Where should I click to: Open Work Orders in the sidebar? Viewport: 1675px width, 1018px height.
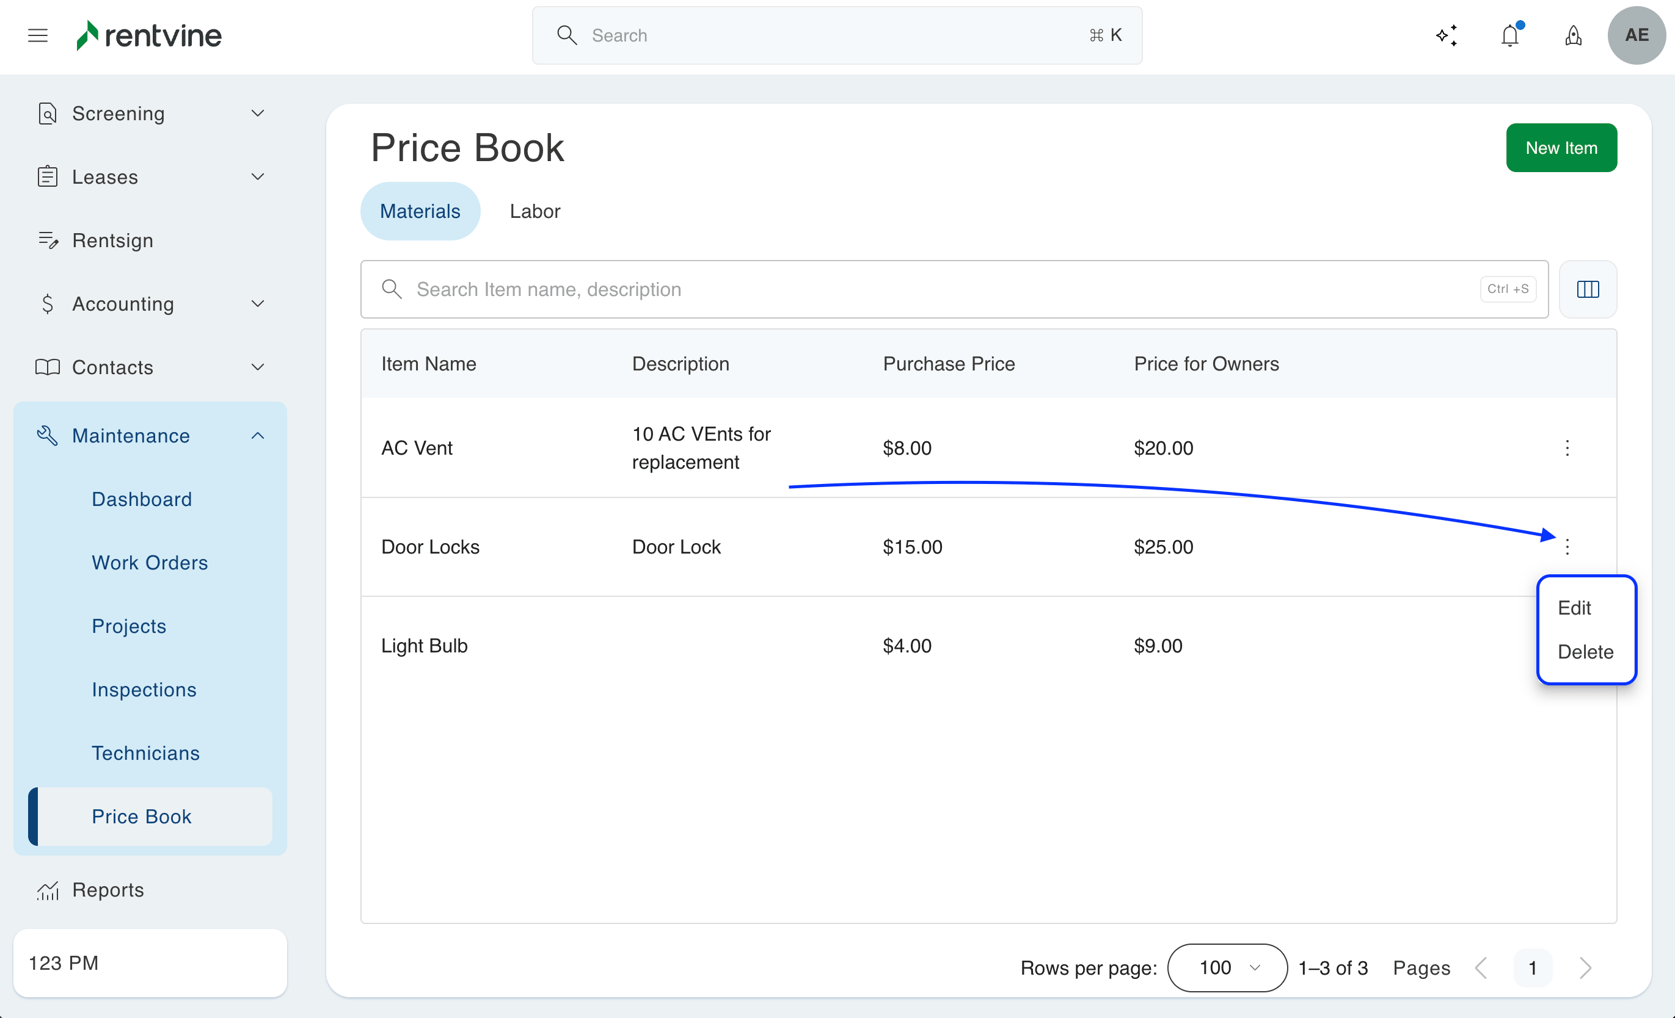coord(150,563)
